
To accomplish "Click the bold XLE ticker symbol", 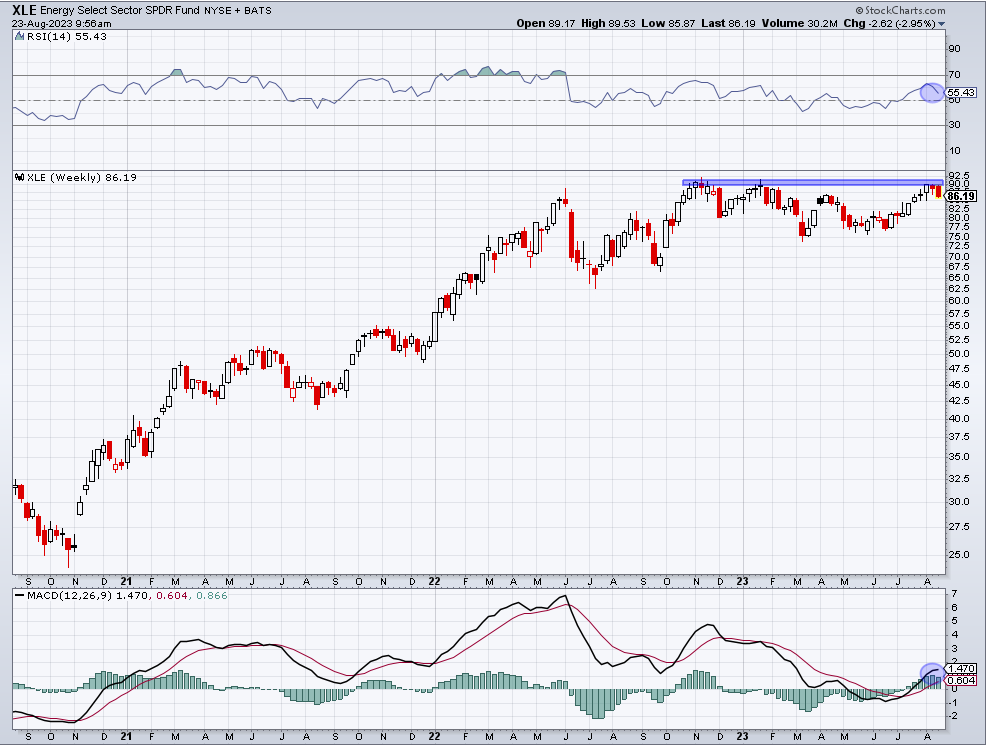I will pos(25,10).
